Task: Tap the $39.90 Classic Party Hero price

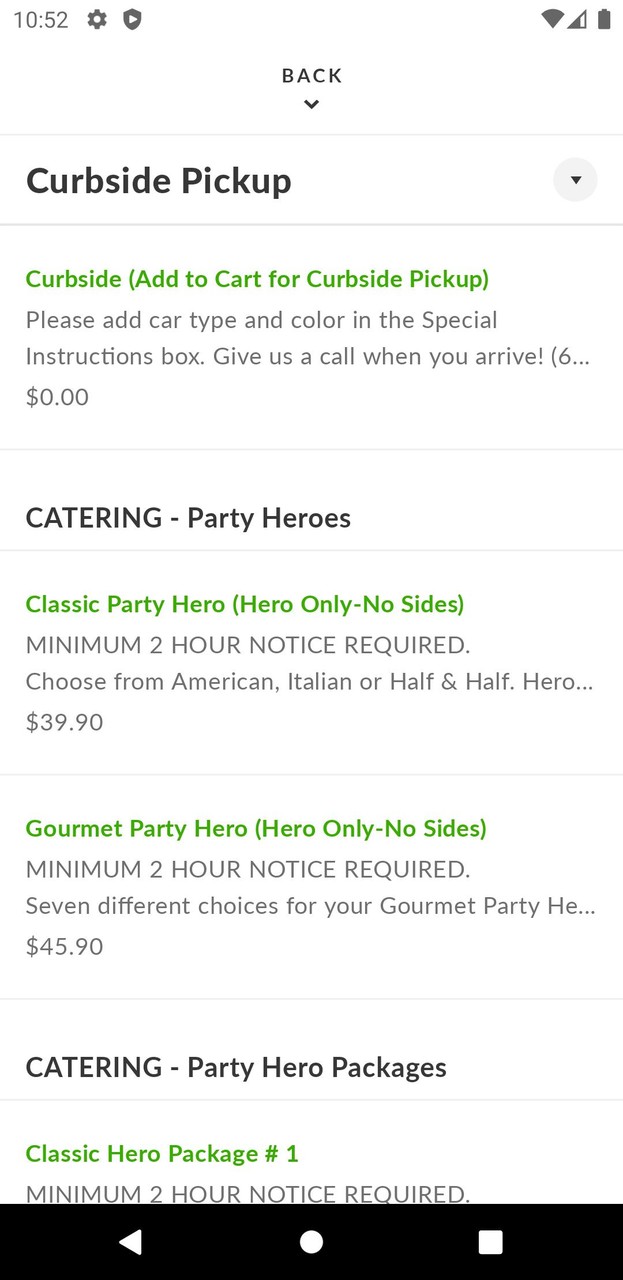Action: click(x=64, y=722)
